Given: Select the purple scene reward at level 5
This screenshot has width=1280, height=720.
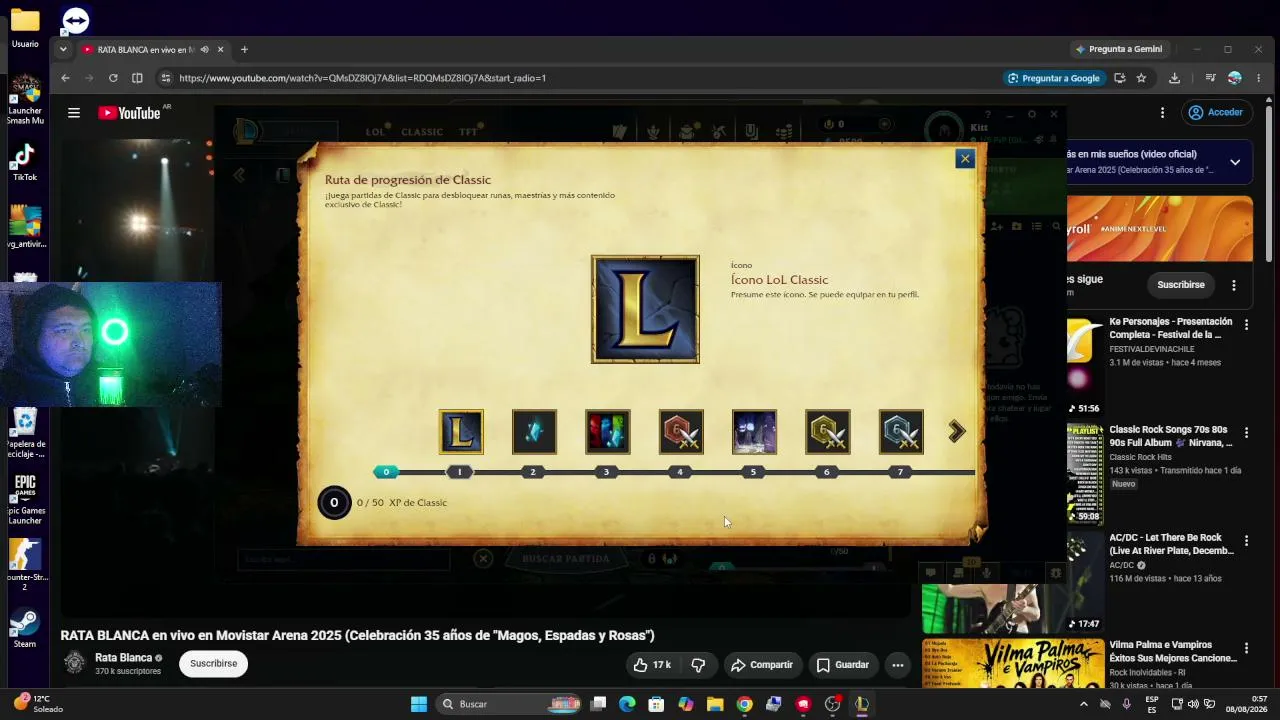Looking at the screenshot, I should coord(754,432).
